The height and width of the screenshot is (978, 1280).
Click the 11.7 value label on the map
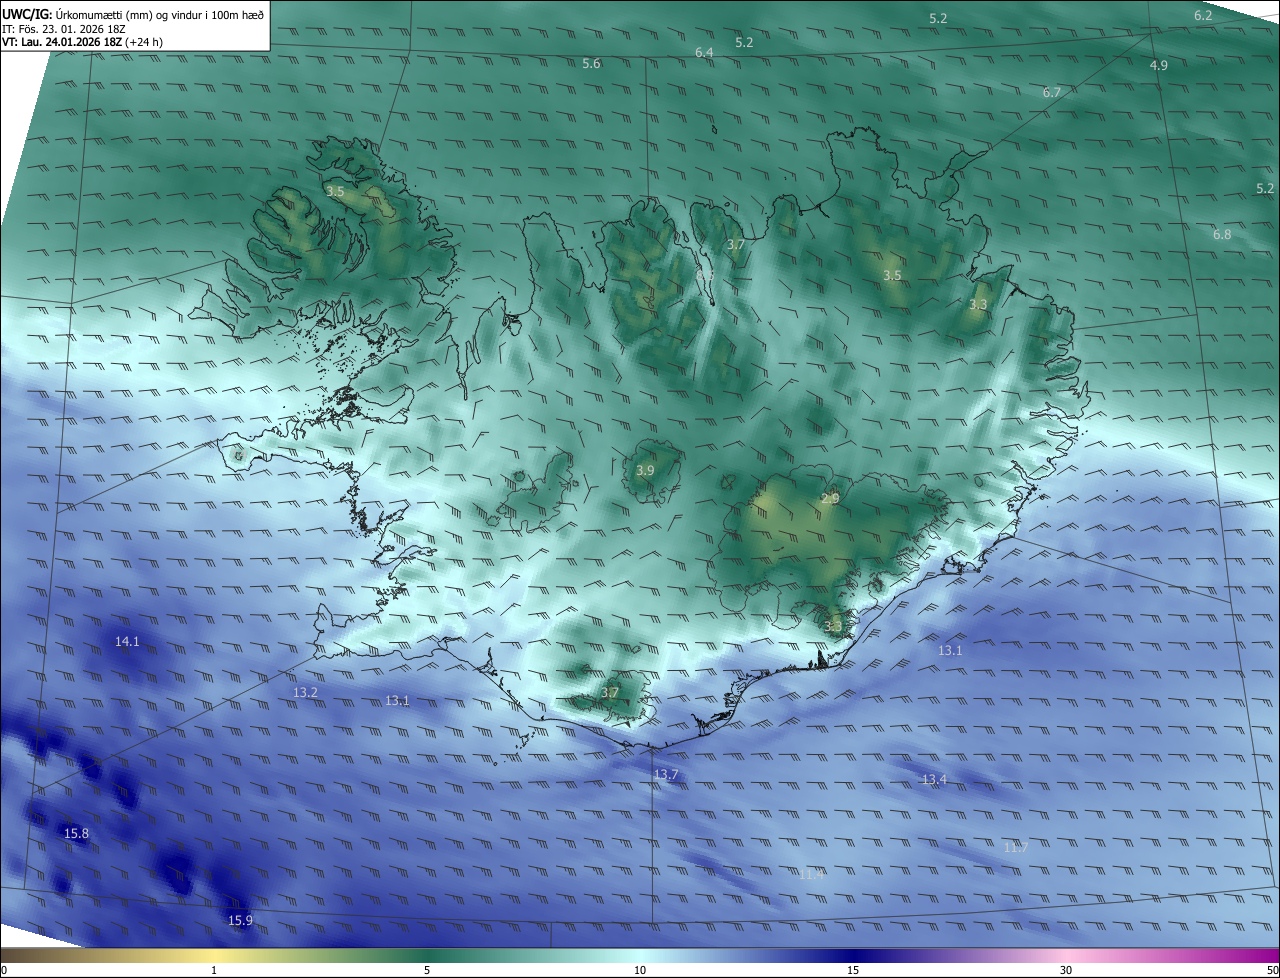[1015, 847]
